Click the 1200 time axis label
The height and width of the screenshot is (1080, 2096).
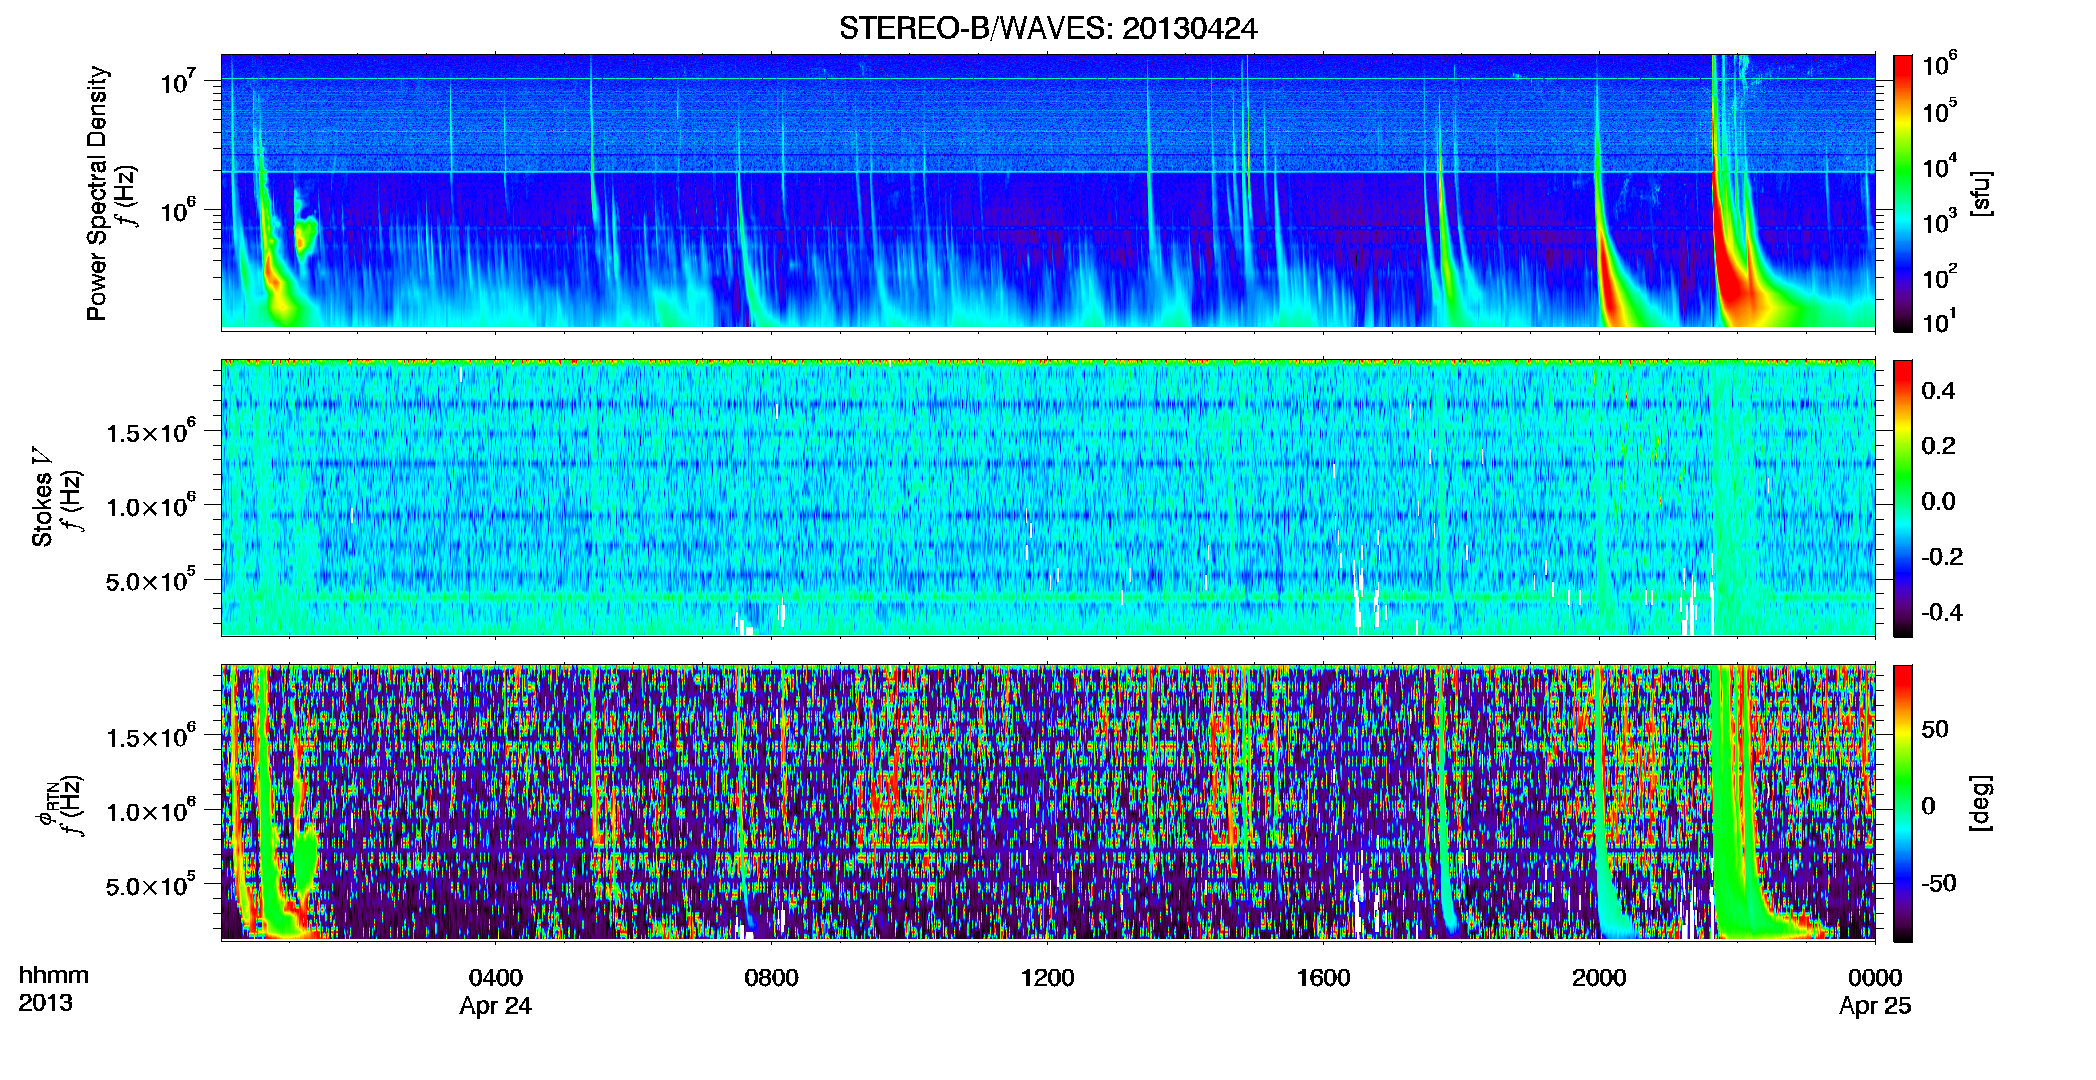pyautogui.click(x=1047, y=977)
